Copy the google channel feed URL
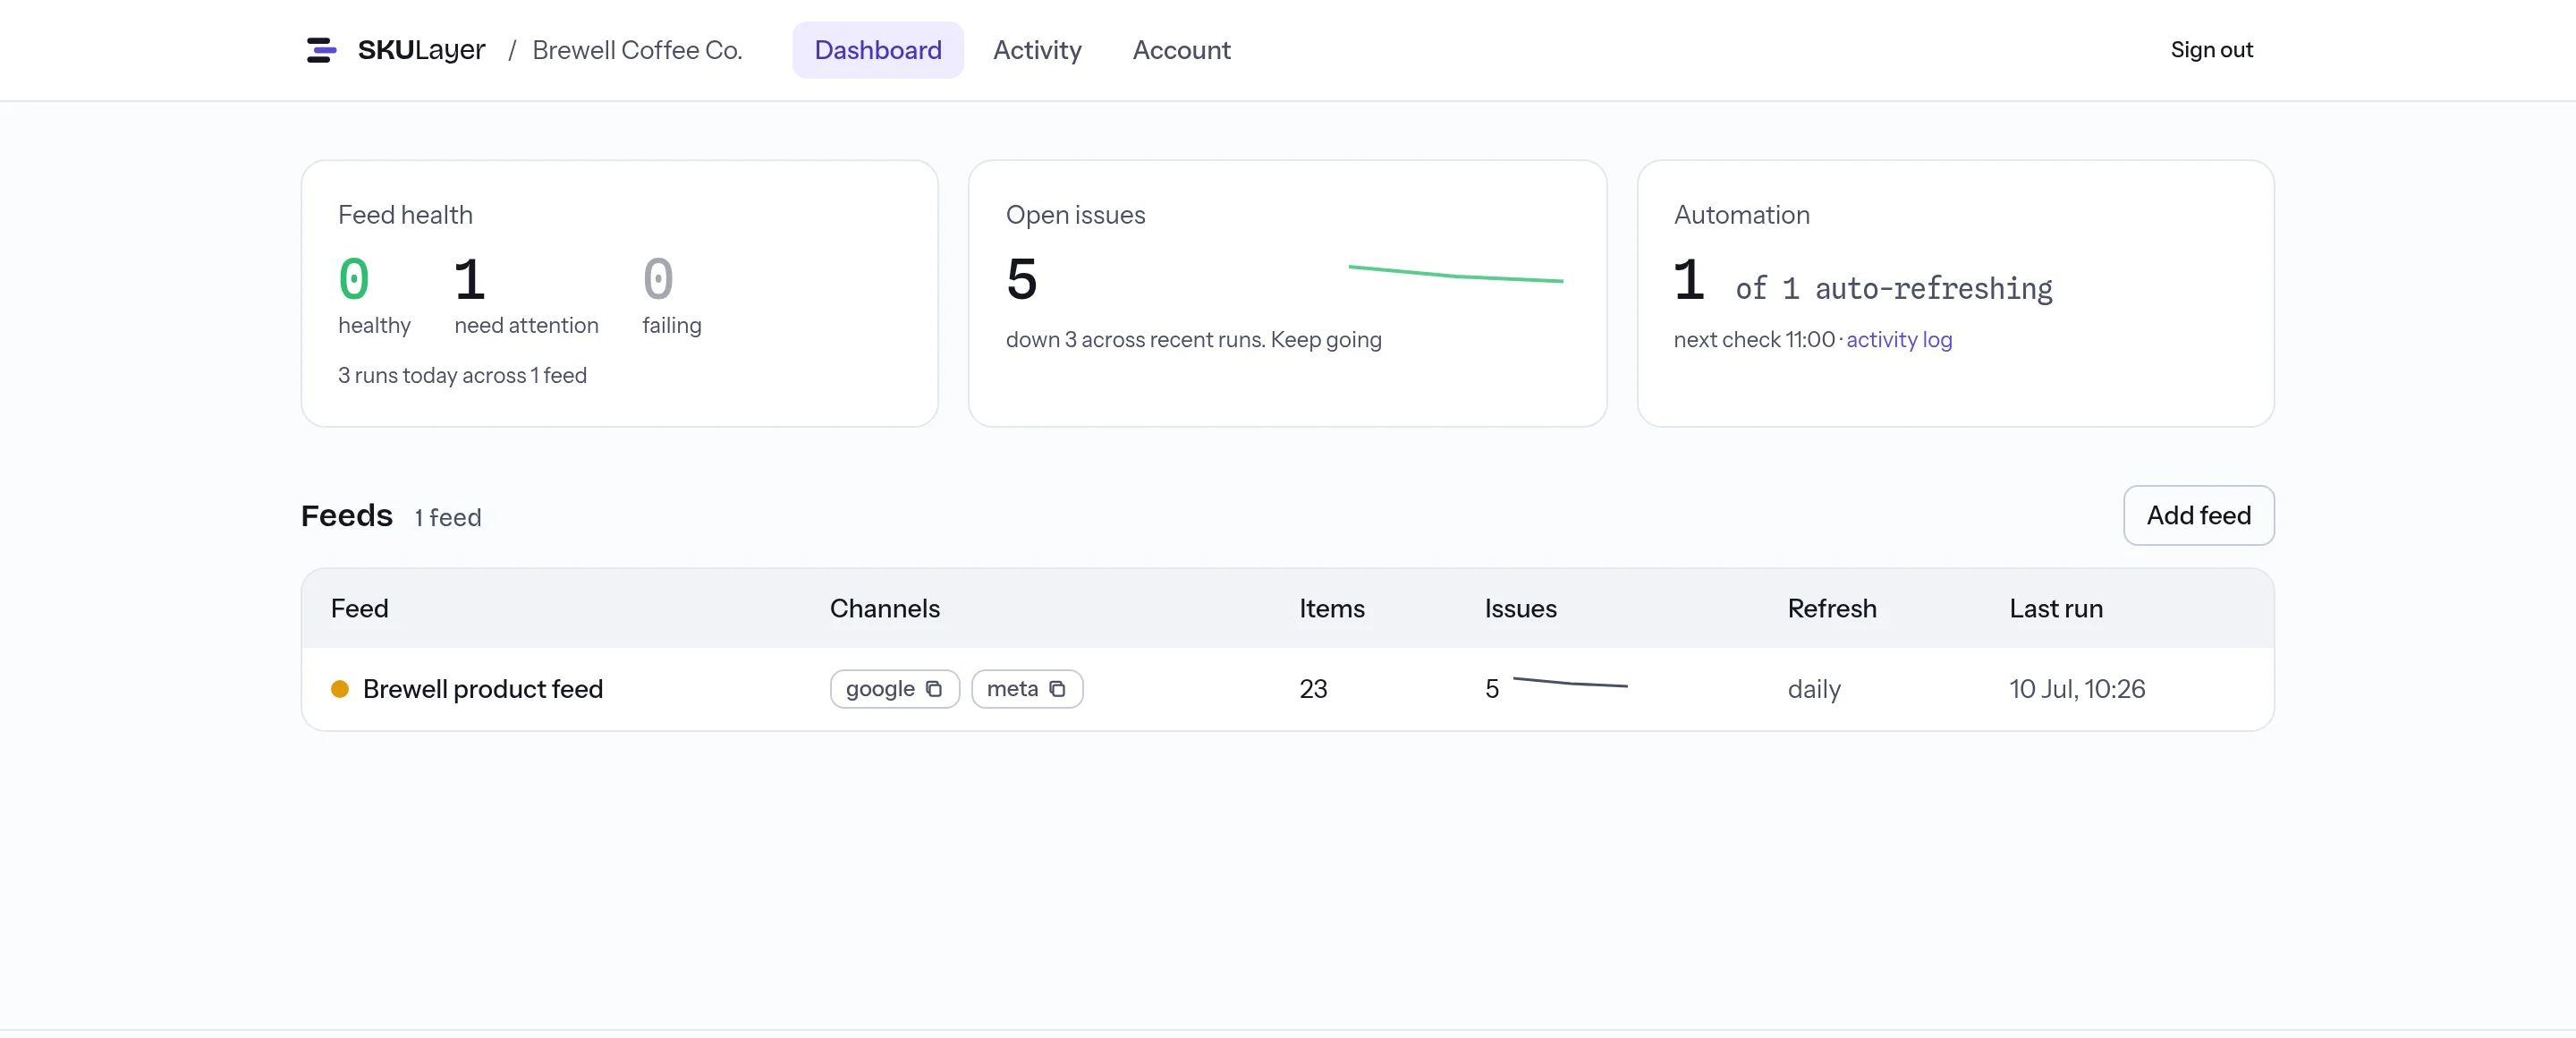This screenshot has width=2576, height=1038. 934,689
